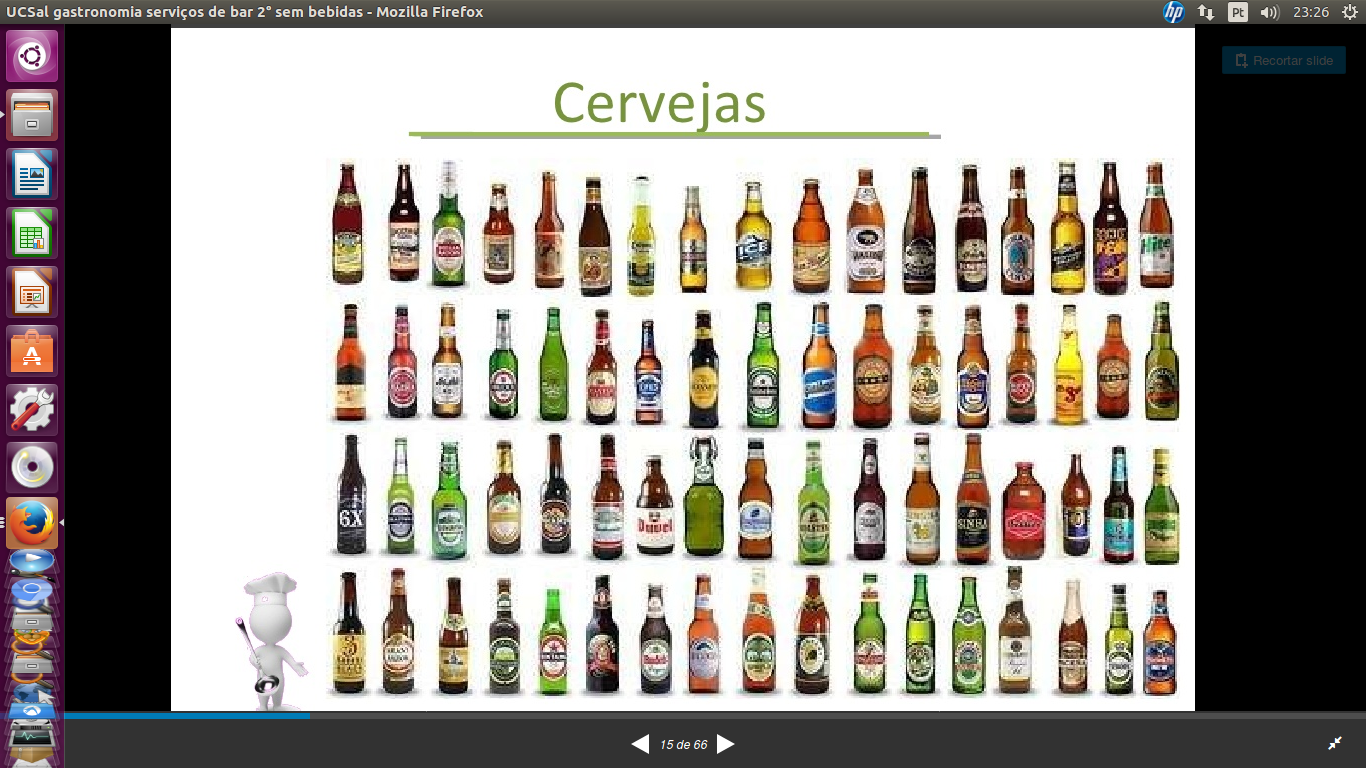Launch LibreOffice Impress presentation app

[x=32, y=292]
